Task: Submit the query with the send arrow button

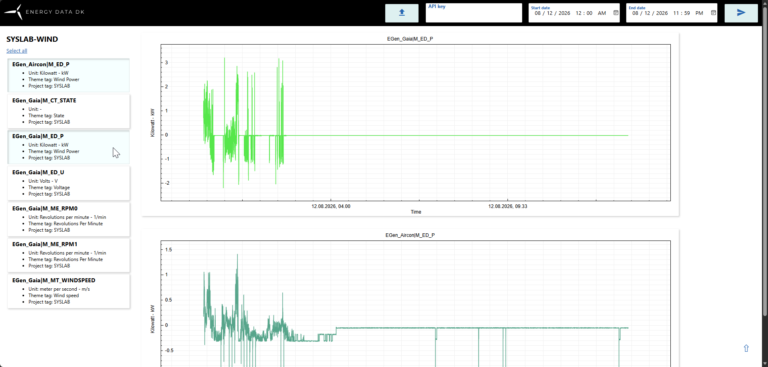Action: pyautogui.click(x=741, y=13)
